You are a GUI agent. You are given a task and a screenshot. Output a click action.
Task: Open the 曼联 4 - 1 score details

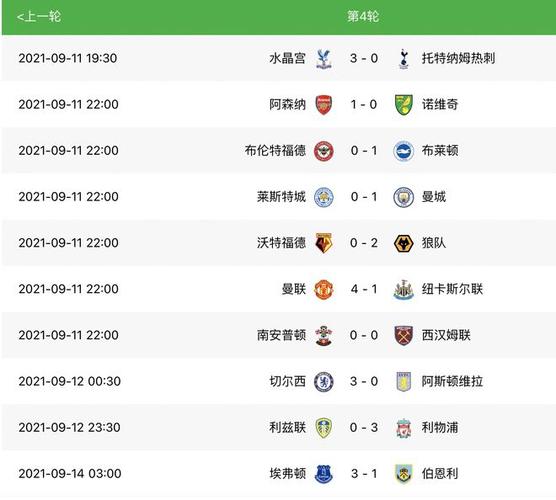[364, 289]
